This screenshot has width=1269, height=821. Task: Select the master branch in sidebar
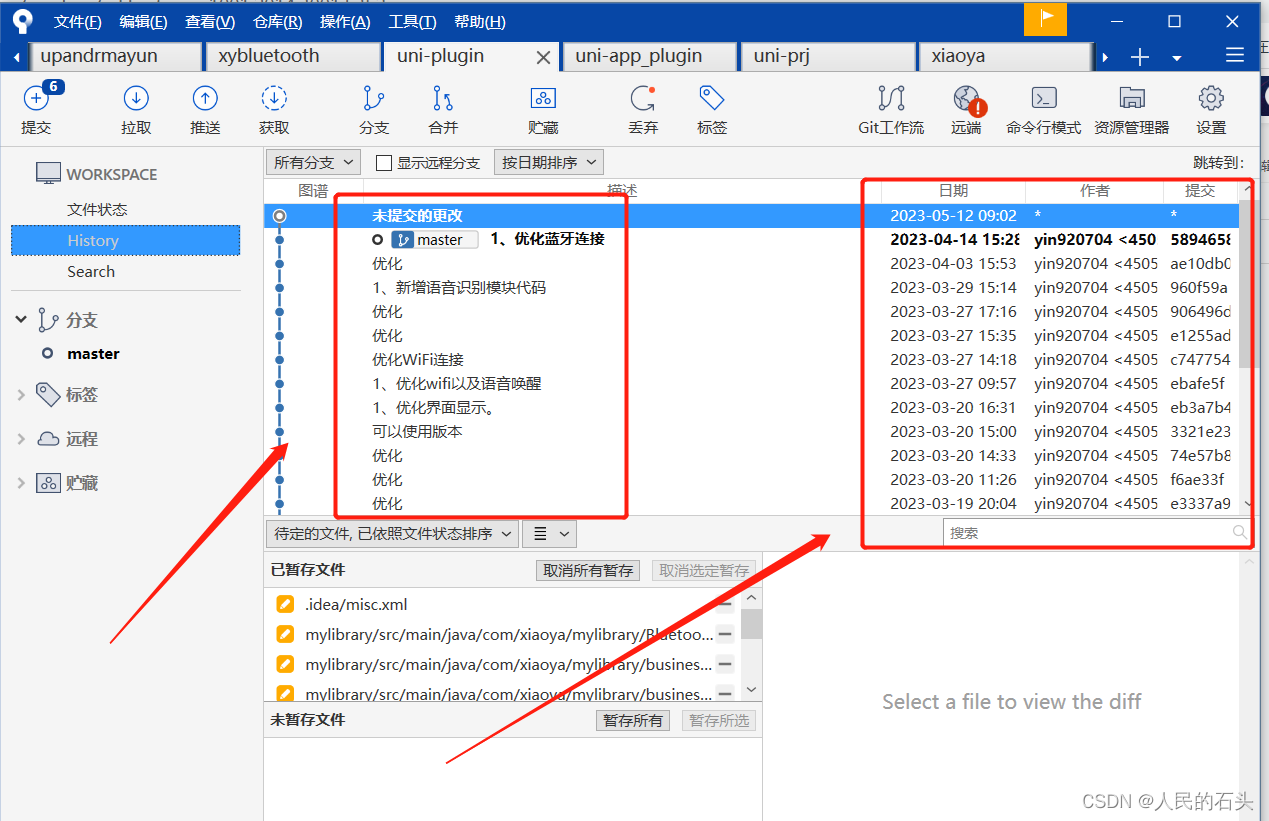click(93, 354)
